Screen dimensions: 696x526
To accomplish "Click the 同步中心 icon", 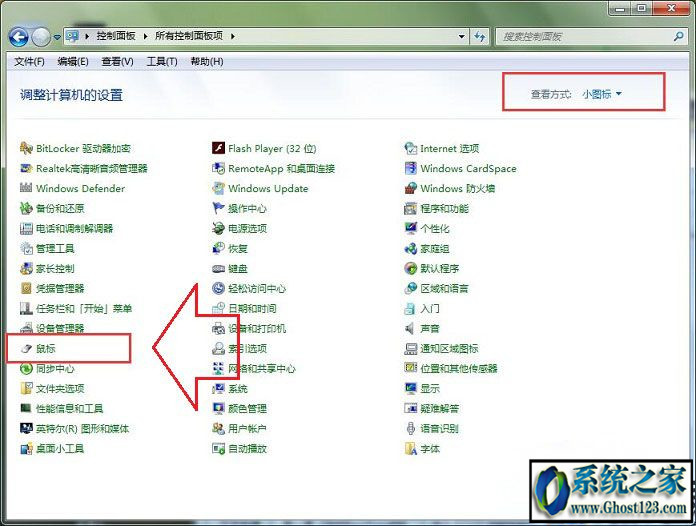I will [26, 368].
